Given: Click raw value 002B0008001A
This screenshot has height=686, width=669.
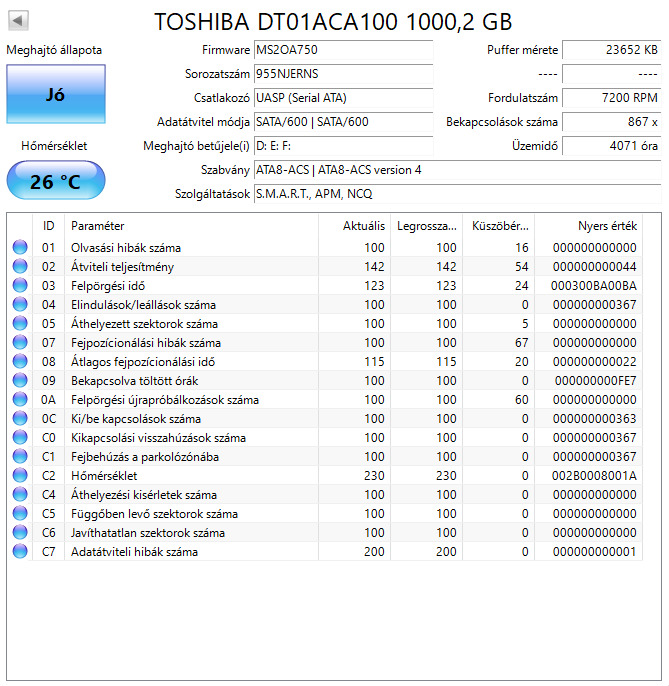Looking at the screenshot, I should 594,476.
